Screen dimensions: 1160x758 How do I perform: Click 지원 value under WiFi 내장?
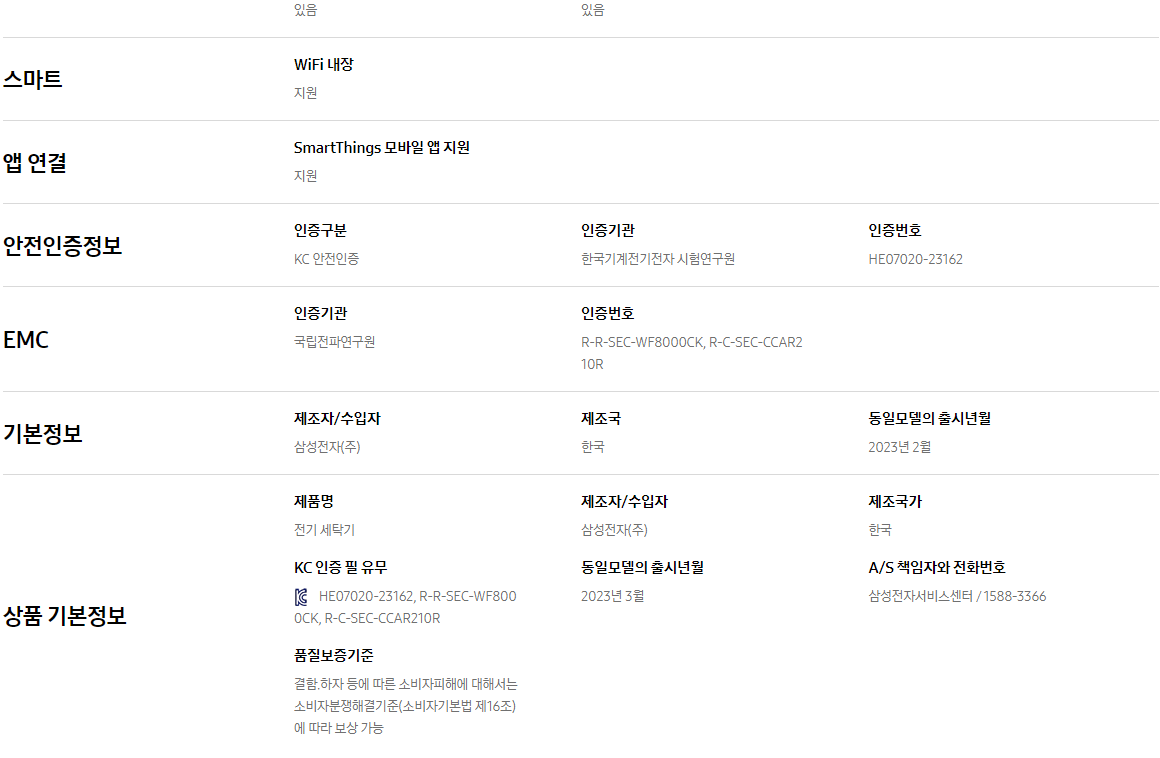(x=306, y=92)
